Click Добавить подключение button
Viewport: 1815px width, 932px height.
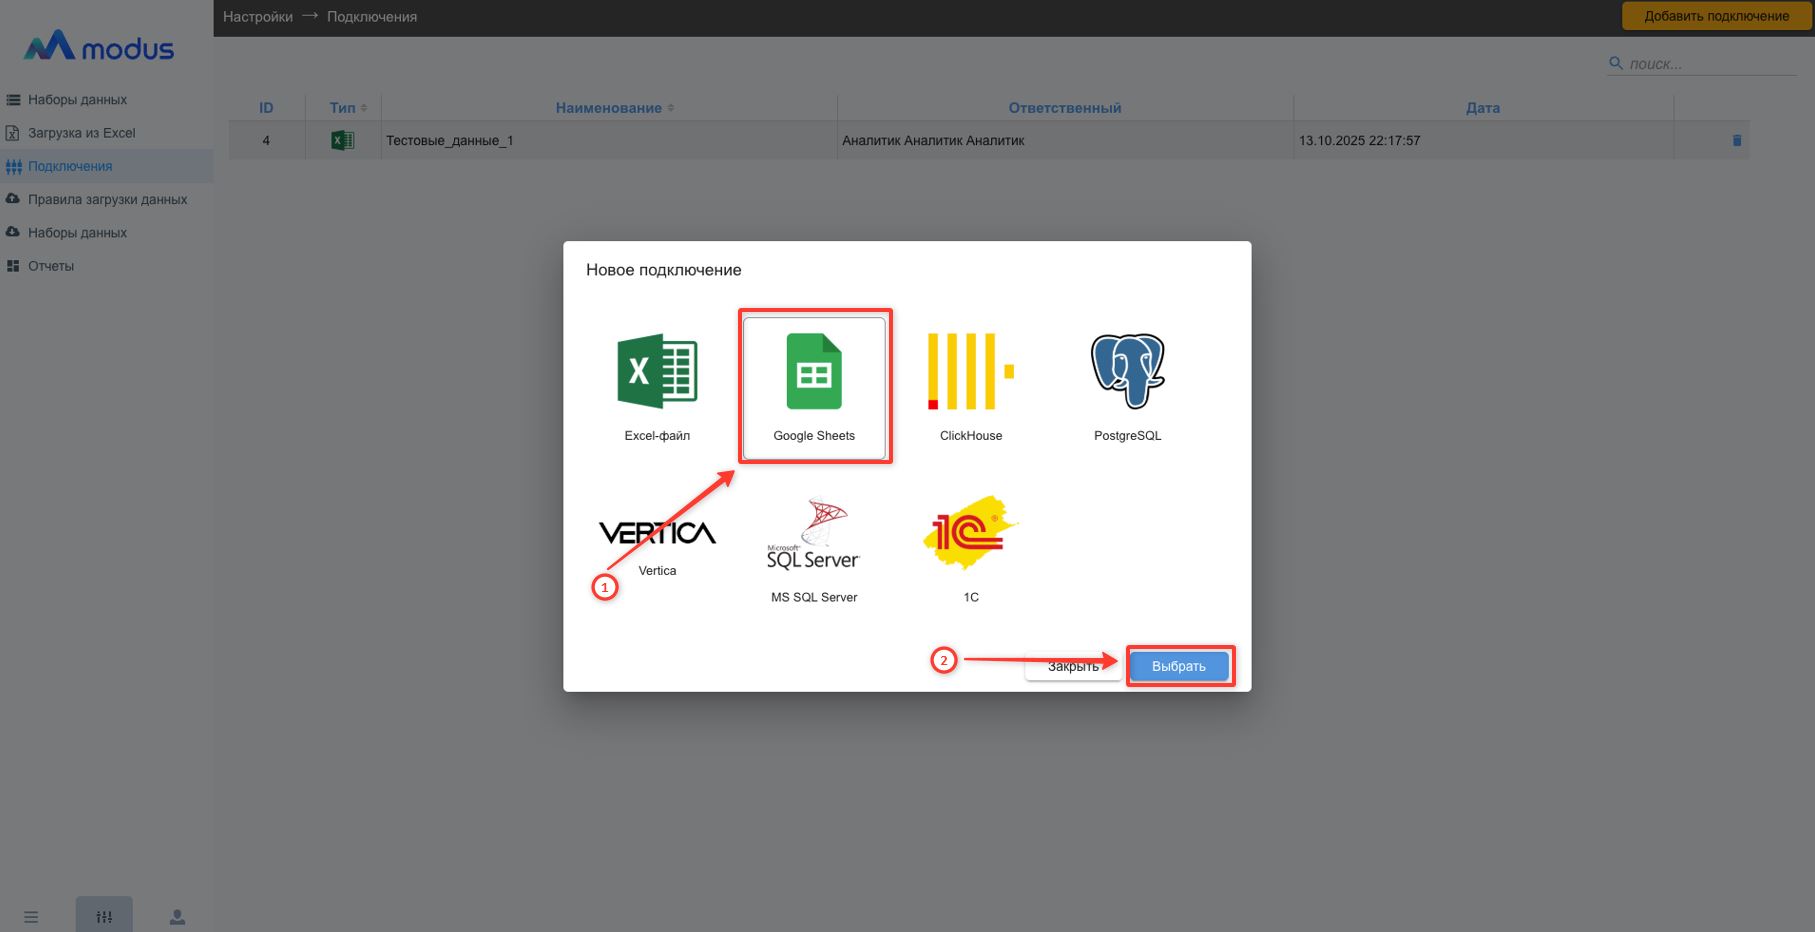coord(1716,16)
